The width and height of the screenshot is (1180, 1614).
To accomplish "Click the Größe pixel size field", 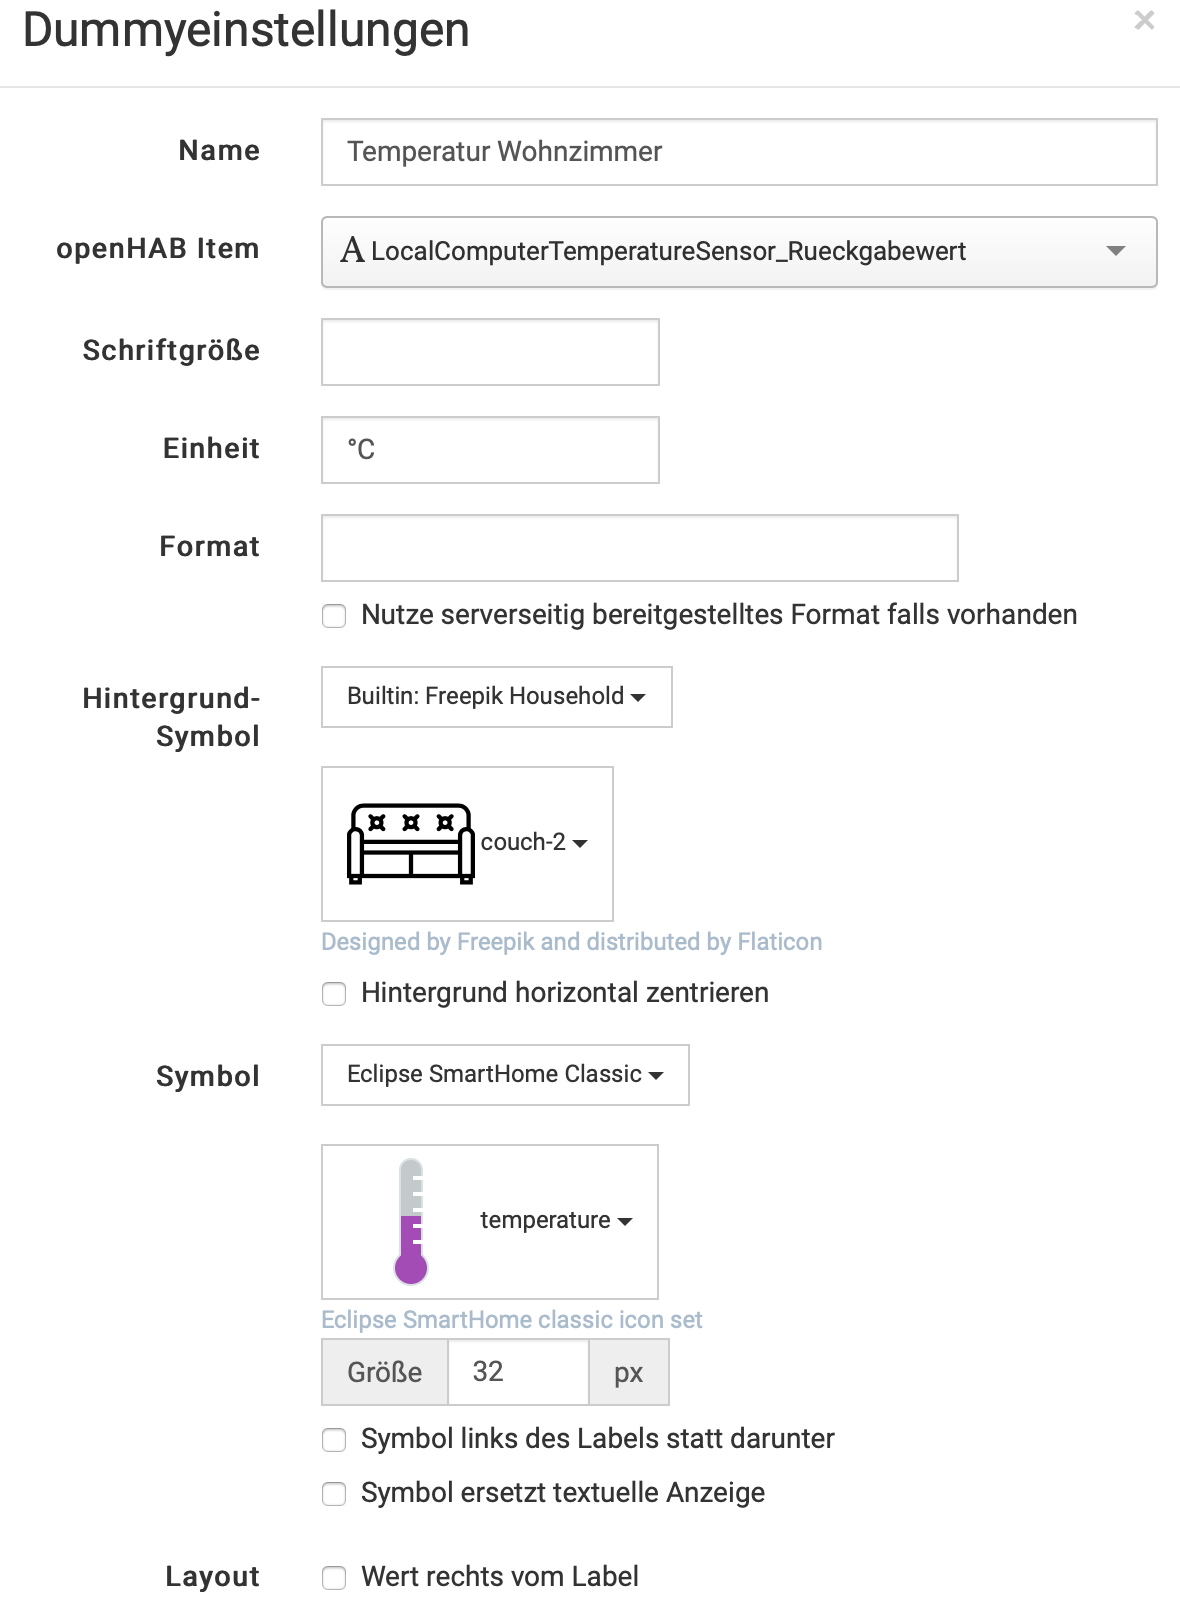I will click(x=517, y=1372).
